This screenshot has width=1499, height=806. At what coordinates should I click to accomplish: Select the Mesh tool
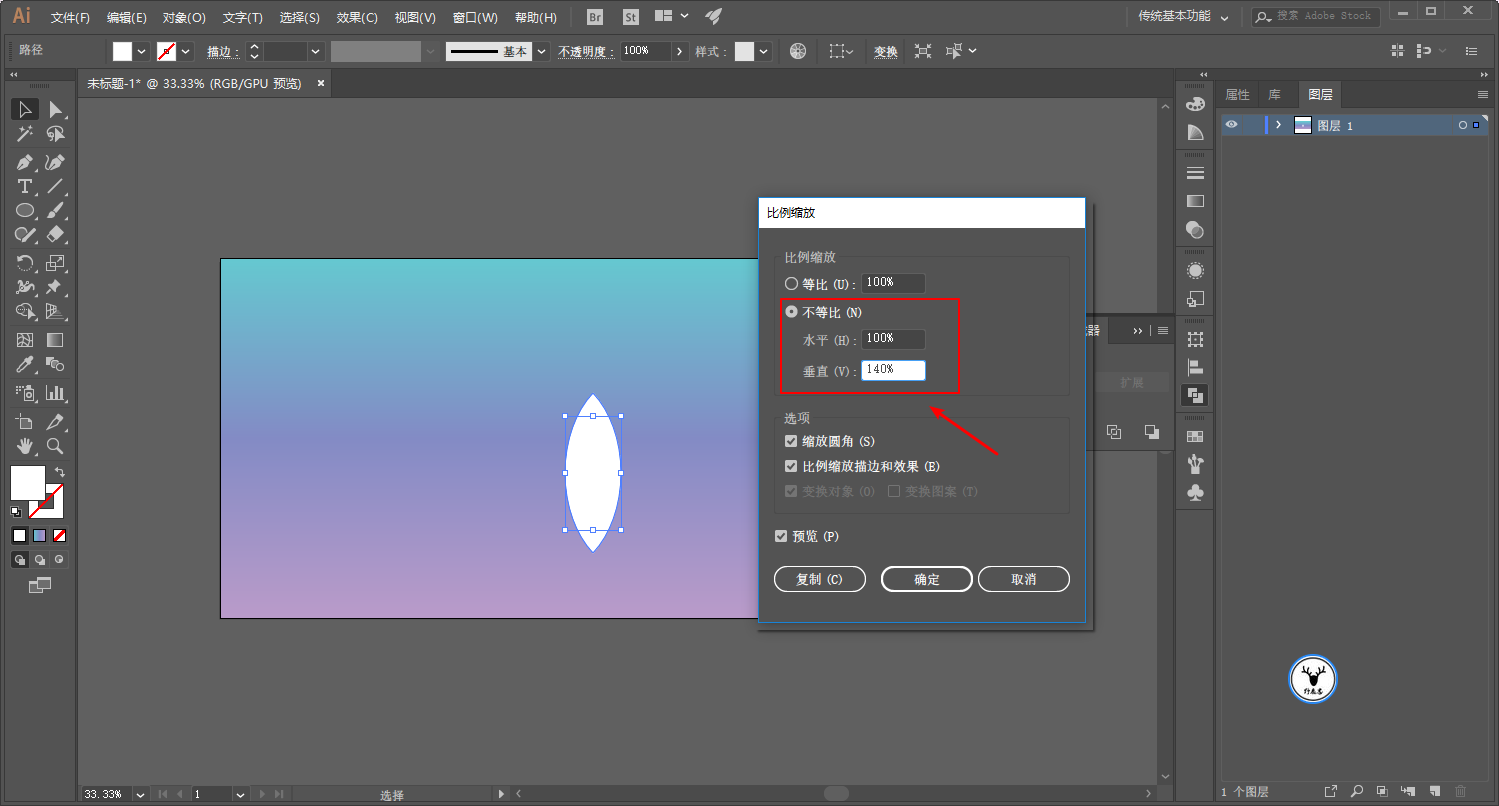[x=25, y=340]
